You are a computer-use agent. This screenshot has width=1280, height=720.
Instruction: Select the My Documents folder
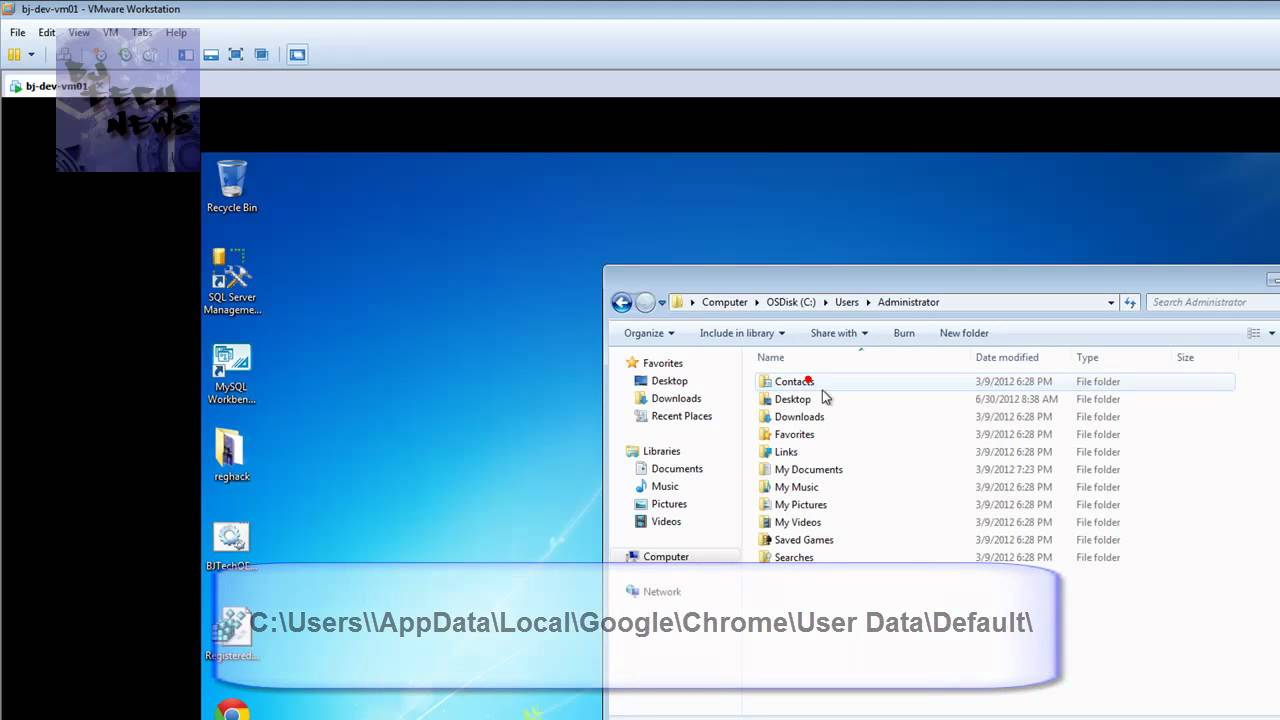tap(800, 469)
